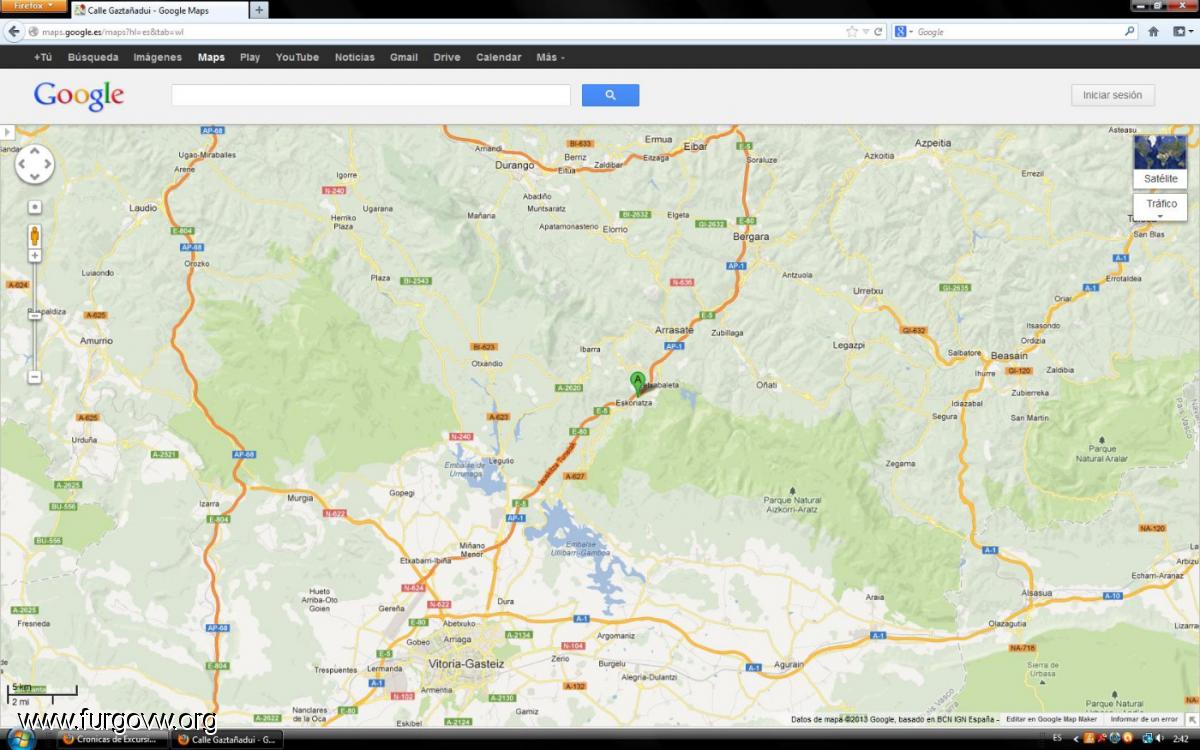
Task: Click the magnifier icon in Firefox search box
Action: [1130, 32]
